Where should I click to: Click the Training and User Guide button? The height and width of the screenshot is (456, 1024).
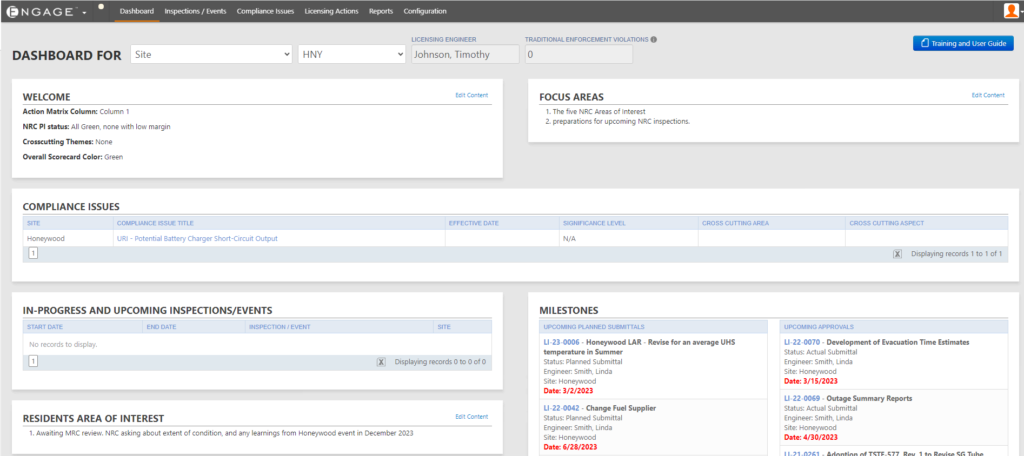tap(963, 43)
